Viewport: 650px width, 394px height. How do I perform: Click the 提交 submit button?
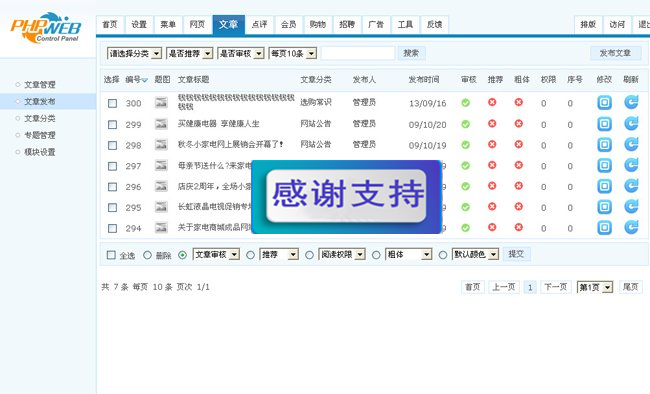516,254
